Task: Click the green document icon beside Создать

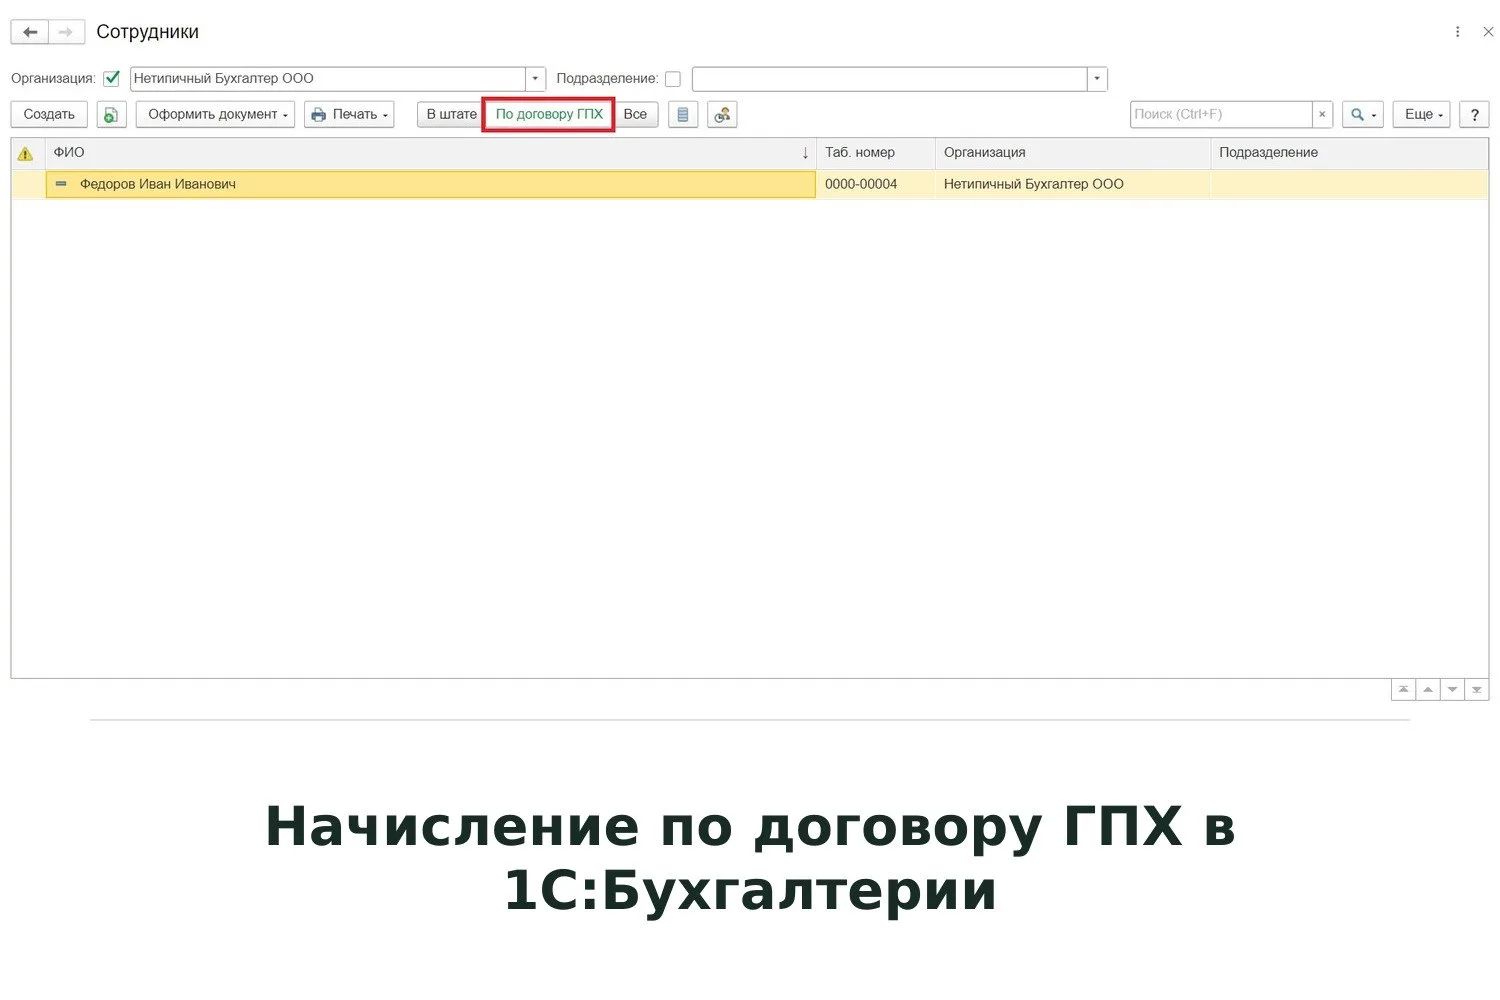Action: 111,115
